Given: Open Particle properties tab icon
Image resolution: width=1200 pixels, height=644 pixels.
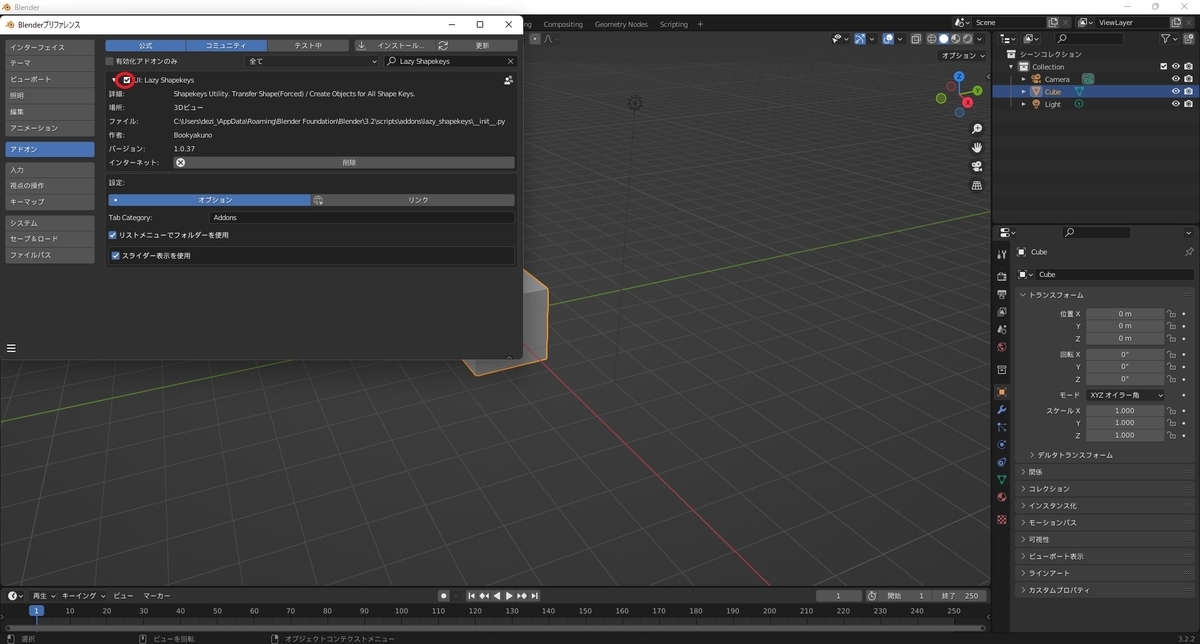Looking at the screenshot, I should click(x=1001, y=427).
